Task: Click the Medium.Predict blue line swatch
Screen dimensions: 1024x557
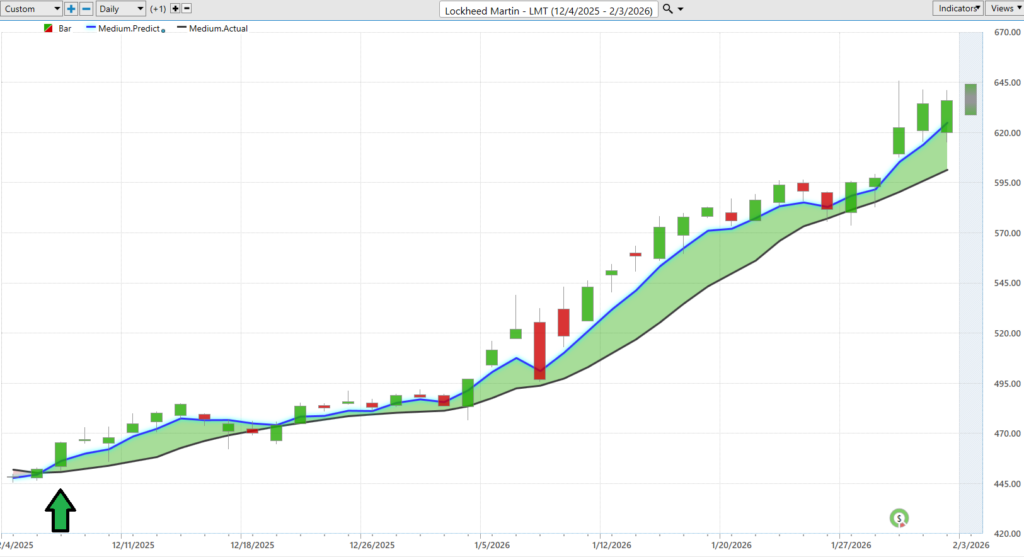Action: tap(91, 28)
